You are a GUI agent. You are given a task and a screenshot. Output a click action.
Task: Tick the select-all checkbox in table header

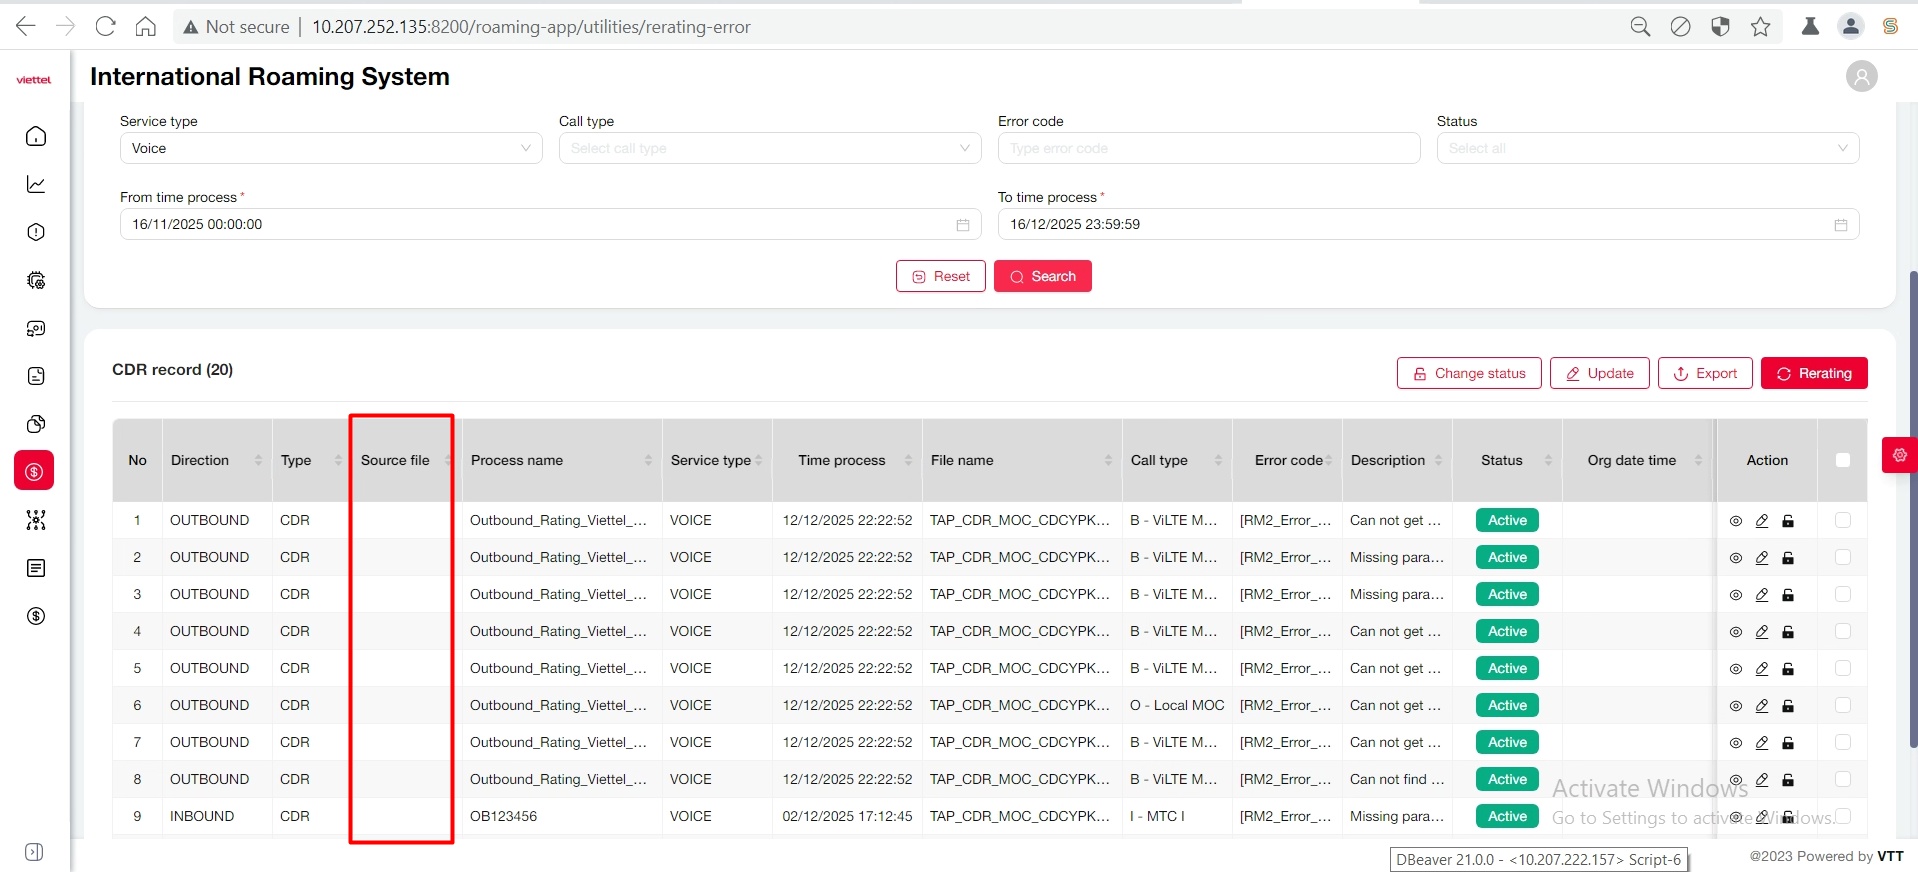[x=1843, y=460]
